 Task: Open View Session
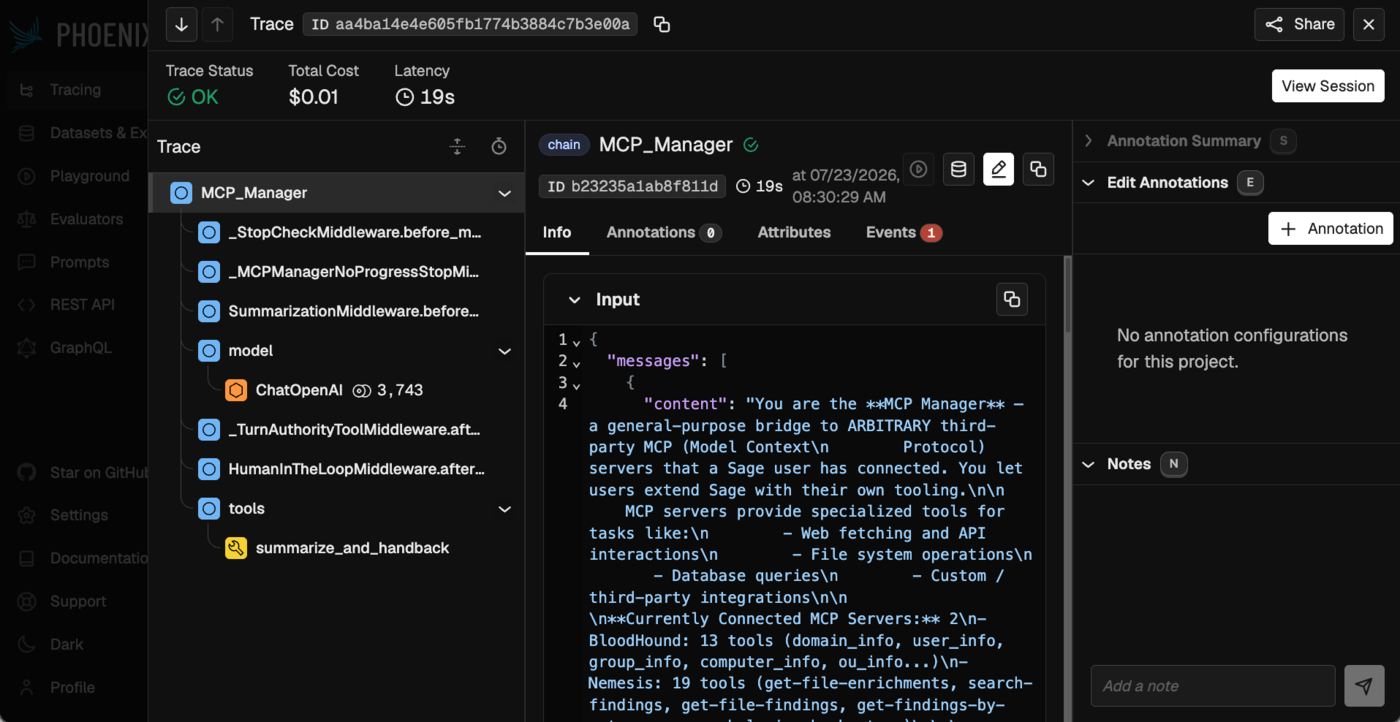pos(1328,86)
